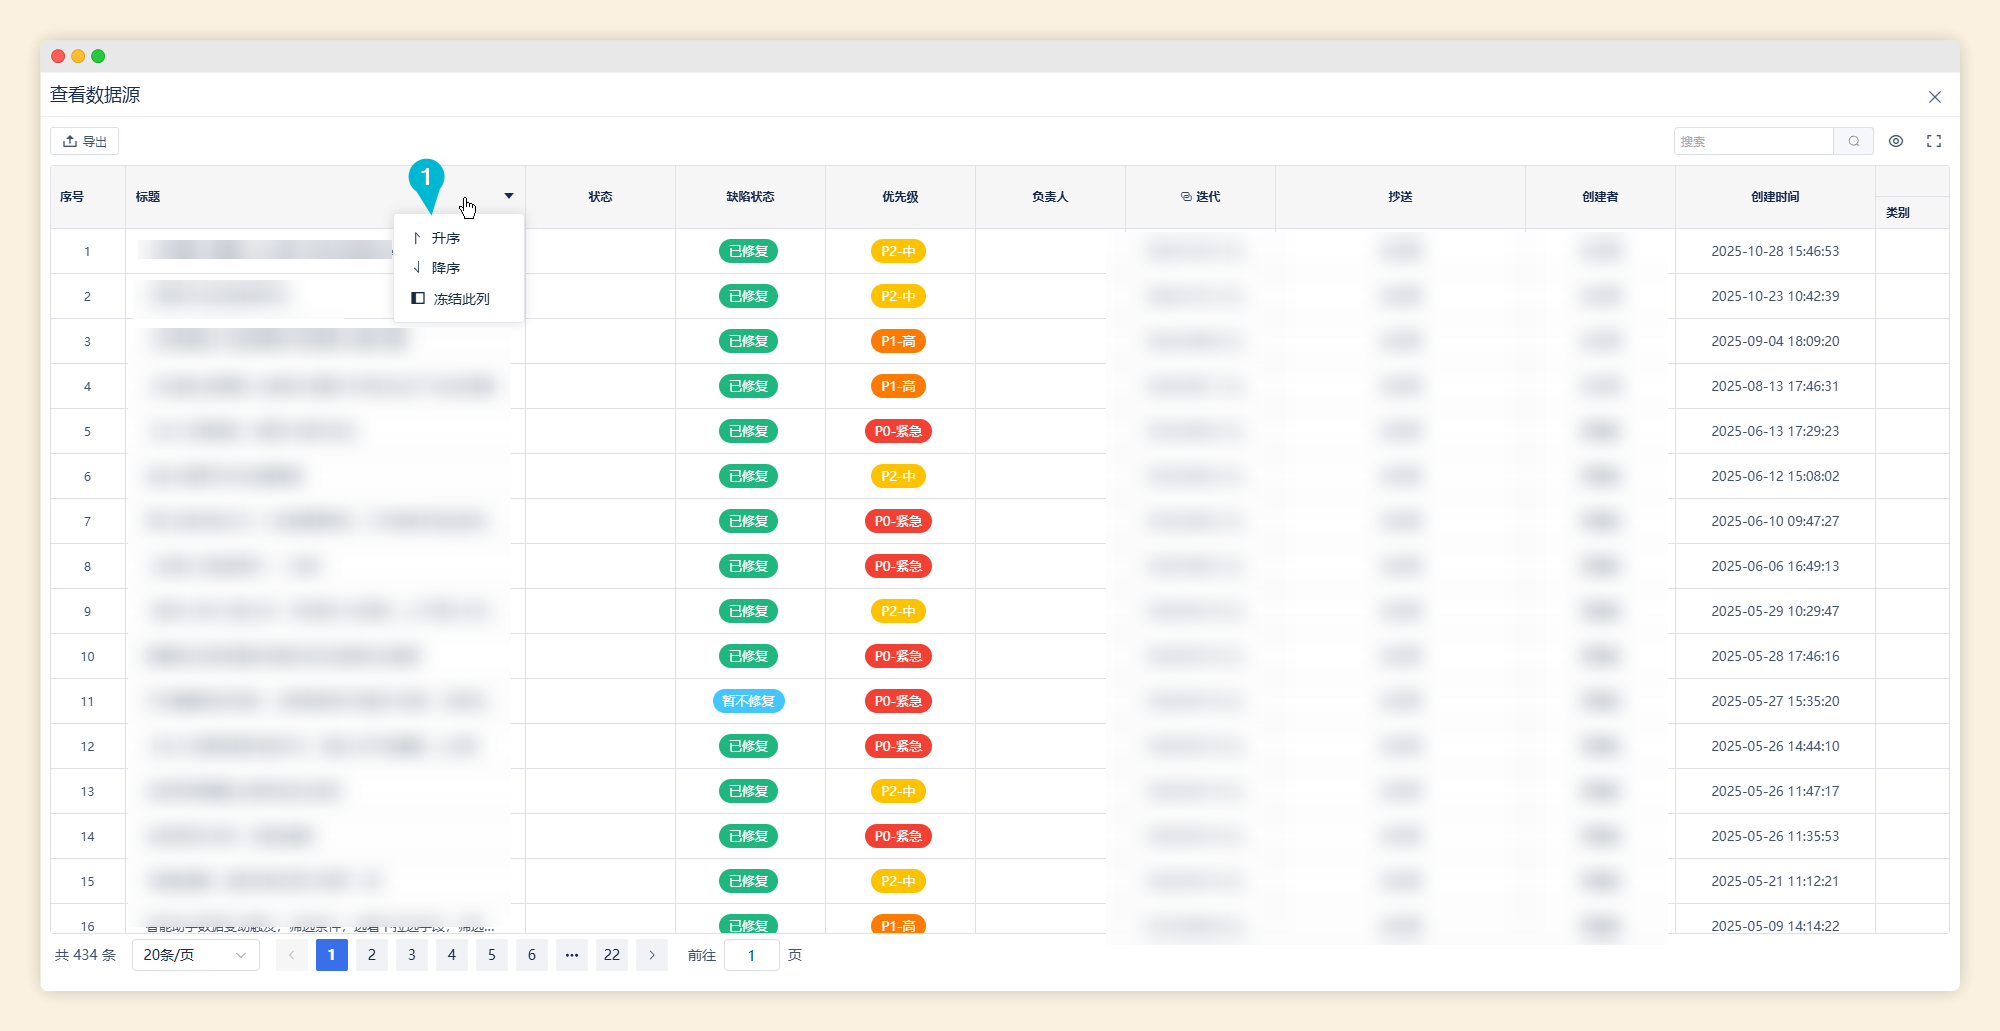The width and height of the screenshot is (2000, 1031).
Task: Enter fullscreen with the expand icon
Action: coord(1934,141)
